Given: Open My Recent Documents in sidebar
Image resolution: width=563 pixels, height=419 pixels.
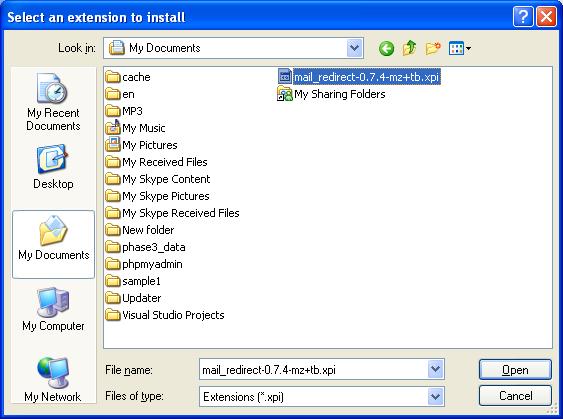Looking at the screenshot, I should [x=53, y=102].
